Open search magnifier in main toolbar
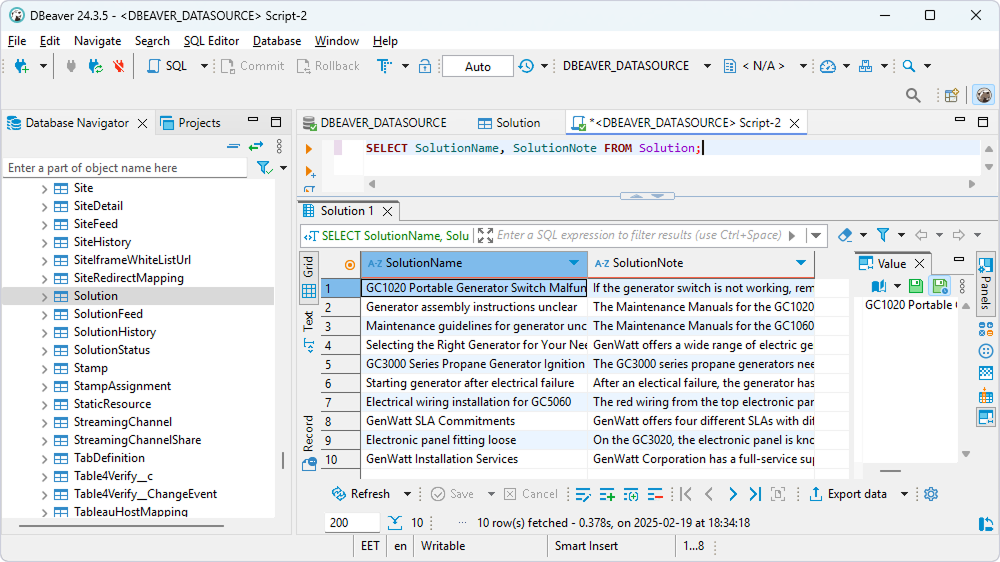Viewport: 1000px width, 562px height. tap(909, 66)
